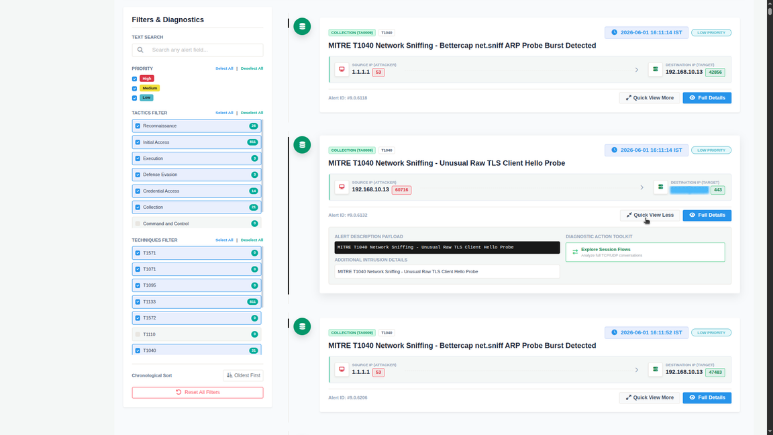773x435 pixels.
Task: Click Select All for Priority
Action: pyautogui.click(x=224, y=69)
